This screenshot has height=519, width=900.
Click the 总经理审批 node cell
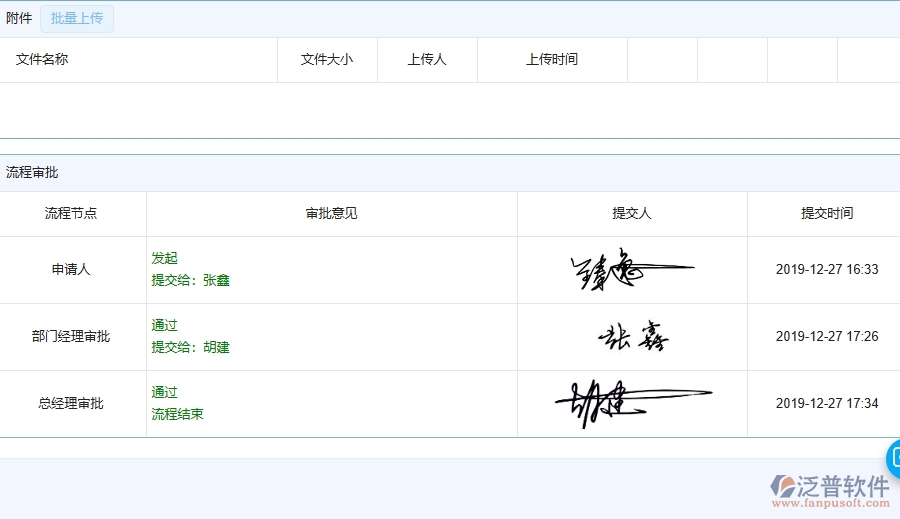pos(71,404)
